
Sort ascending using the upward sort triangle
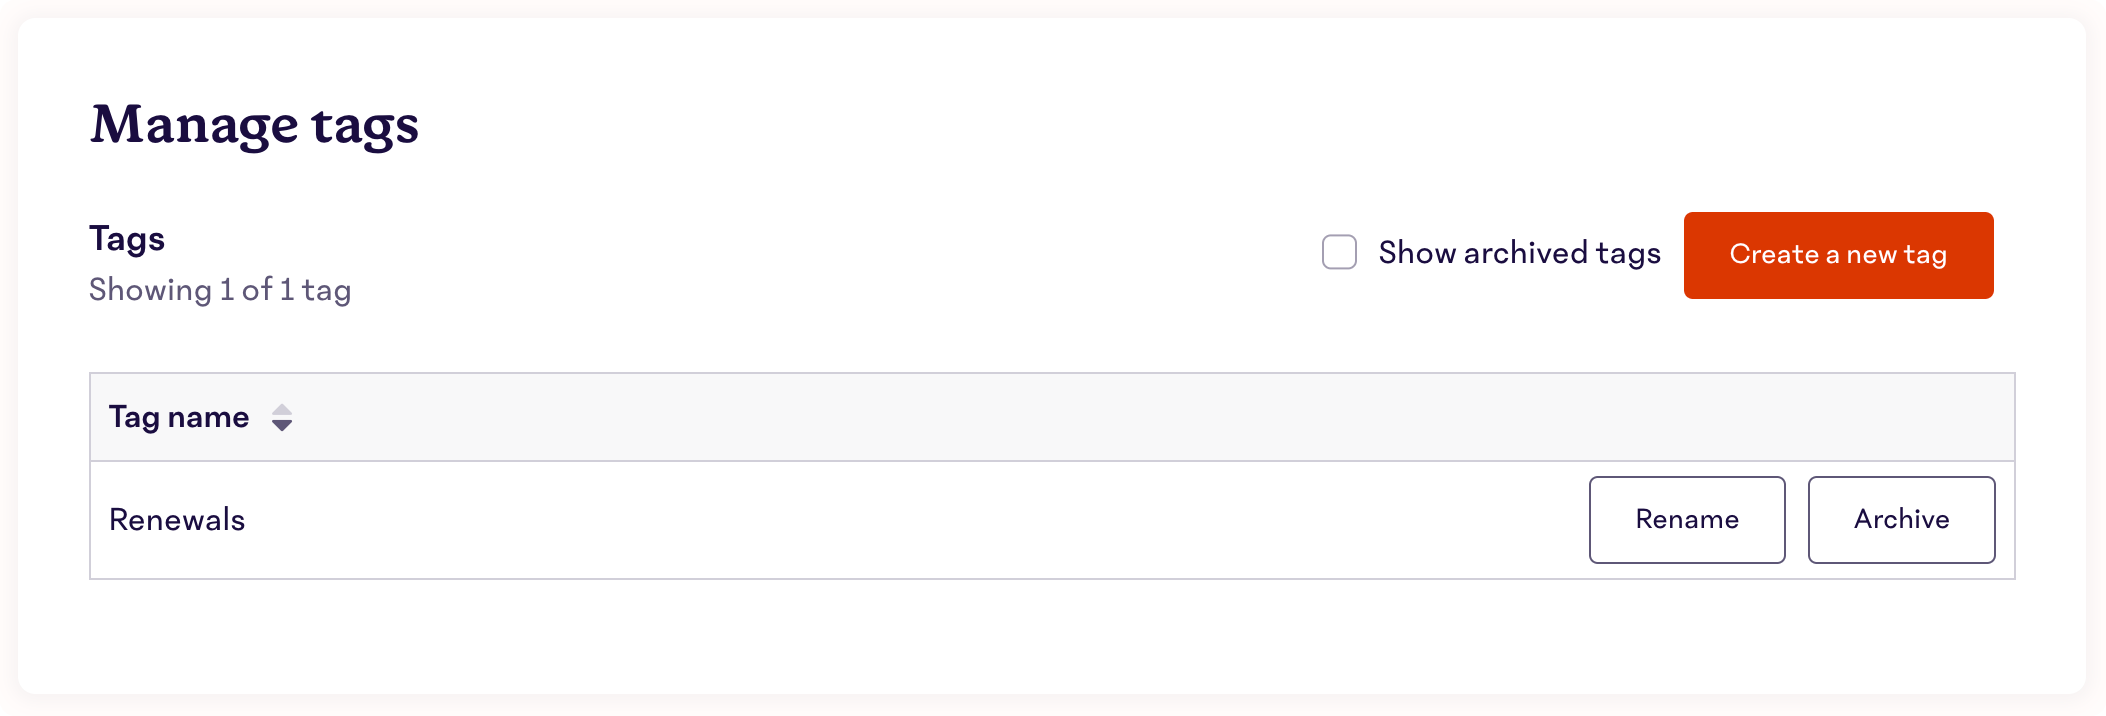pos(282,410)
